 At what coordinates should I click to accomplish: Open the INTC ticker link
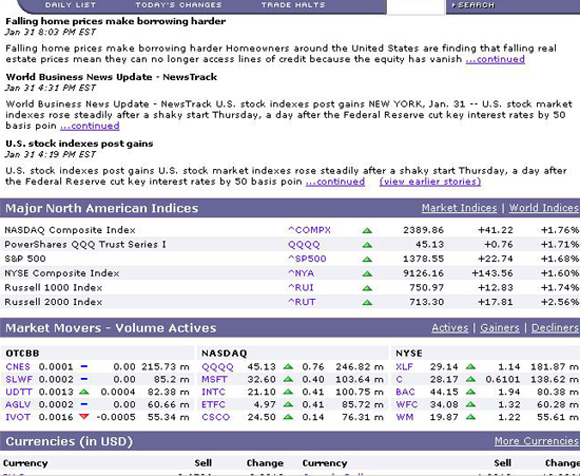point(213,392)
